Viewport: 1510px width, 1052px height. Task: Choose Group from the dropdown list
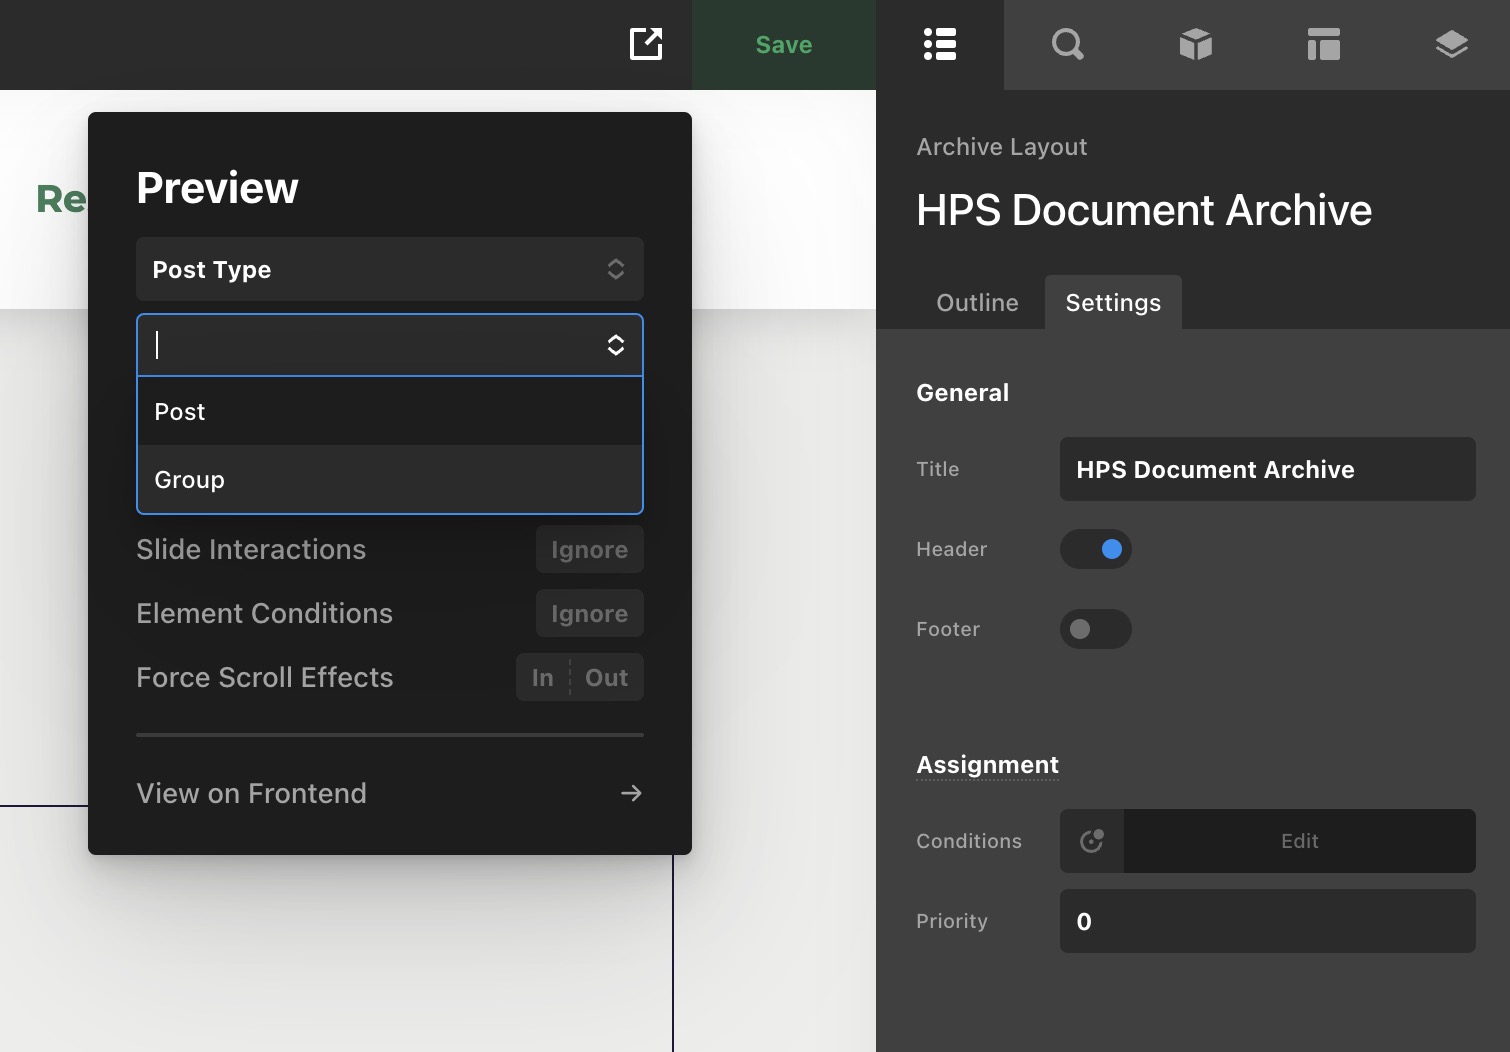389,480
